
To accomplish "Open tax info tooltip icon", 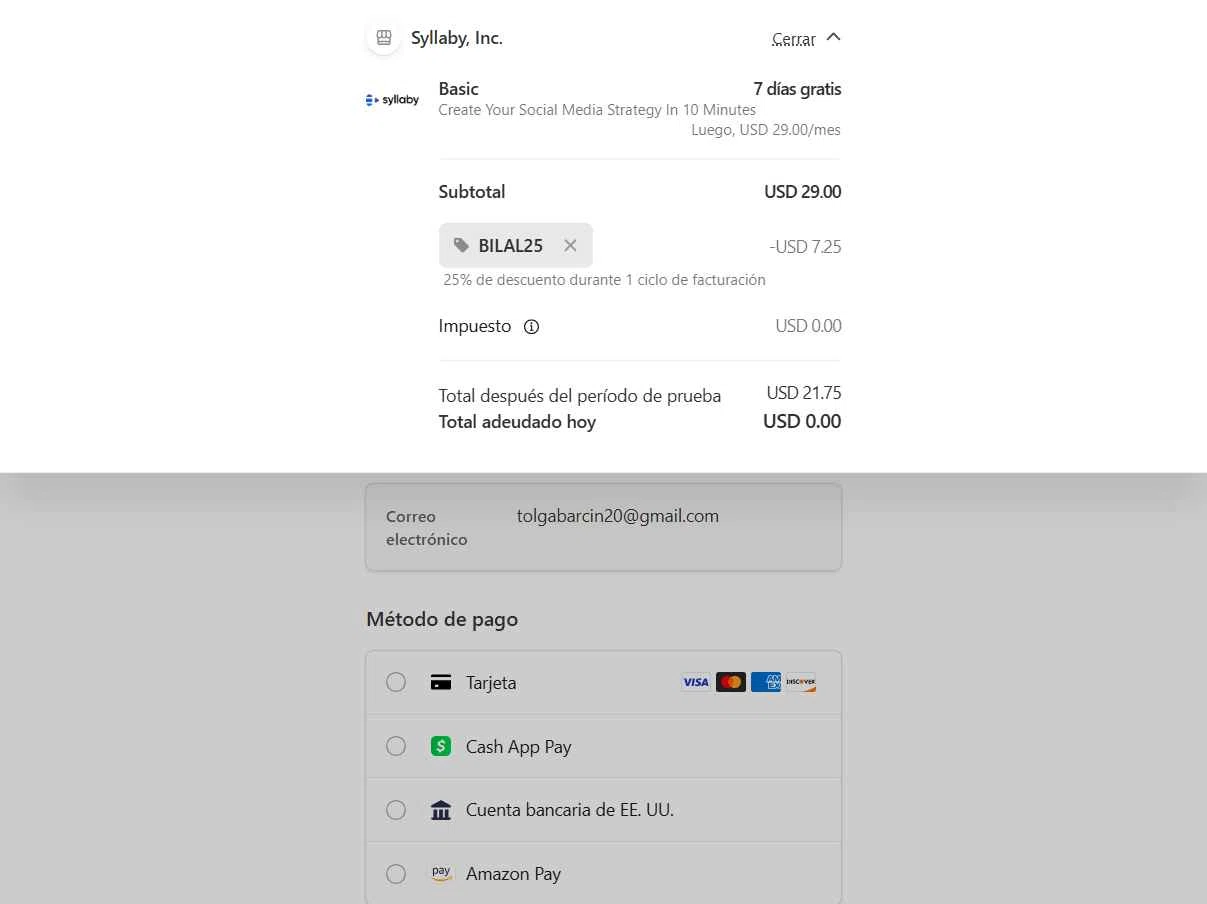I will [x=532, y=326].
